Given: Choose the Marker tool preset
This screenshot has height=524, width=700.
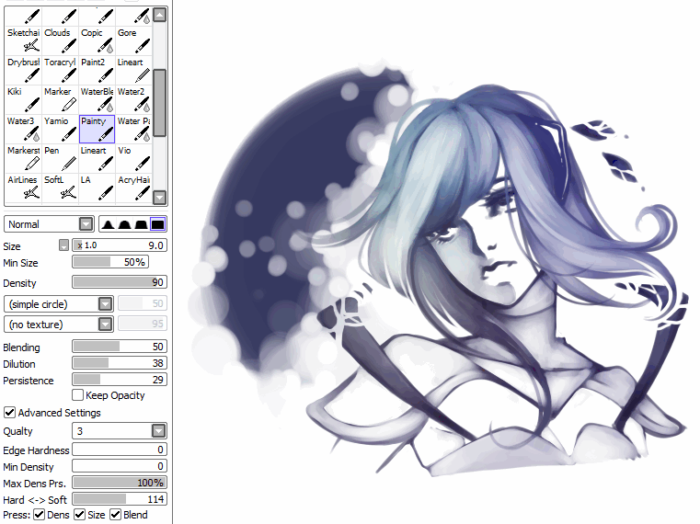Looking at the screenshot, I should point(60,99).
